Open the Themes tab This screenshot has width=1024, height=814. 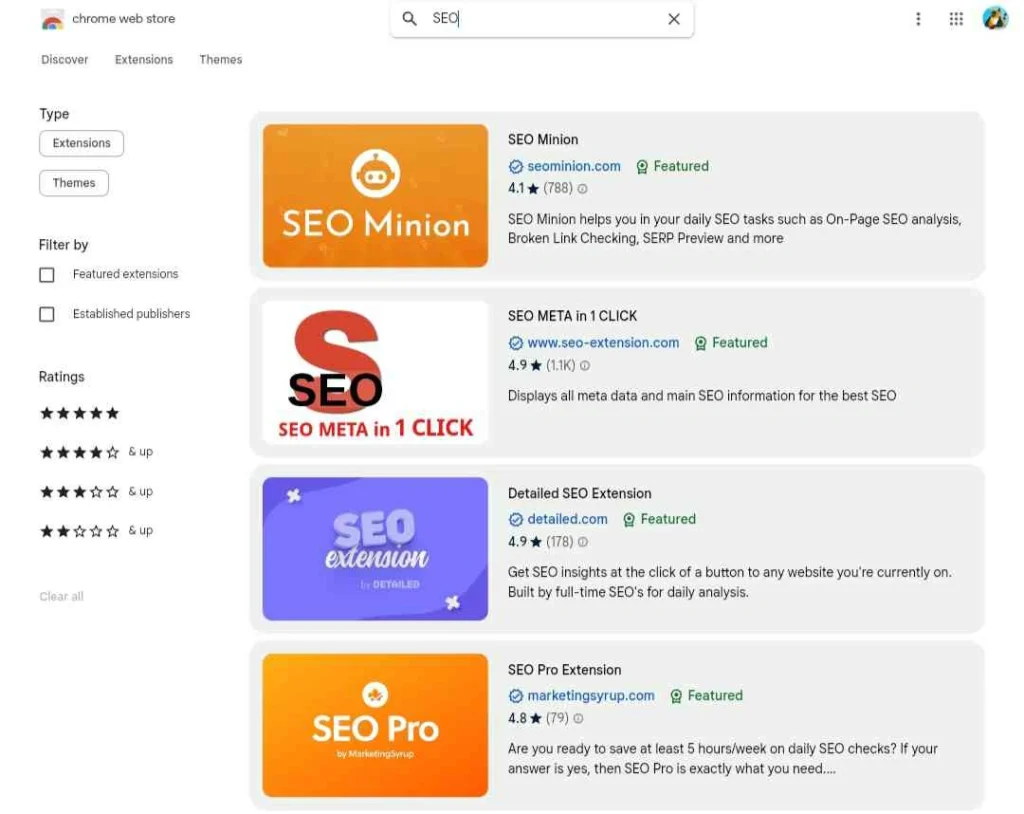[221, 59]
